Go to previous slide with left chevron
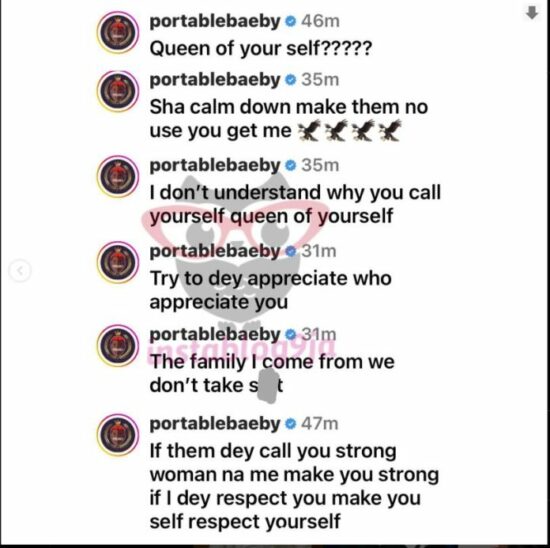This screenshot has width=550, height=548. point(20,270)
